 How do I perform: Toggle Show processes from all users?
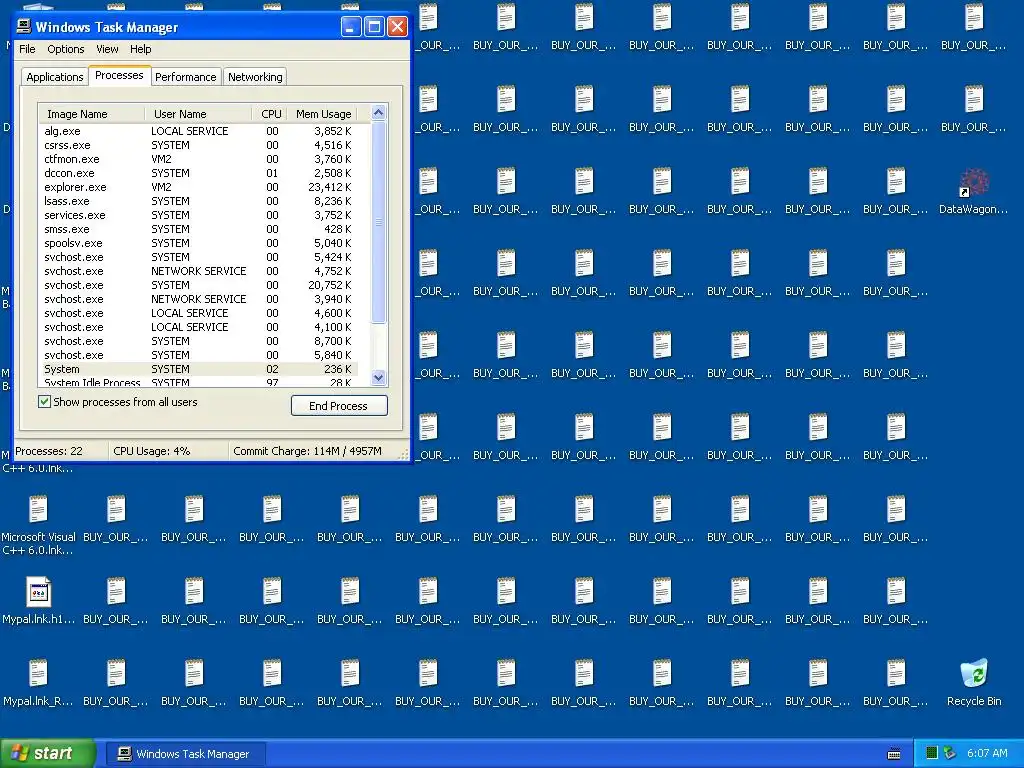click(x=44, y=402)
